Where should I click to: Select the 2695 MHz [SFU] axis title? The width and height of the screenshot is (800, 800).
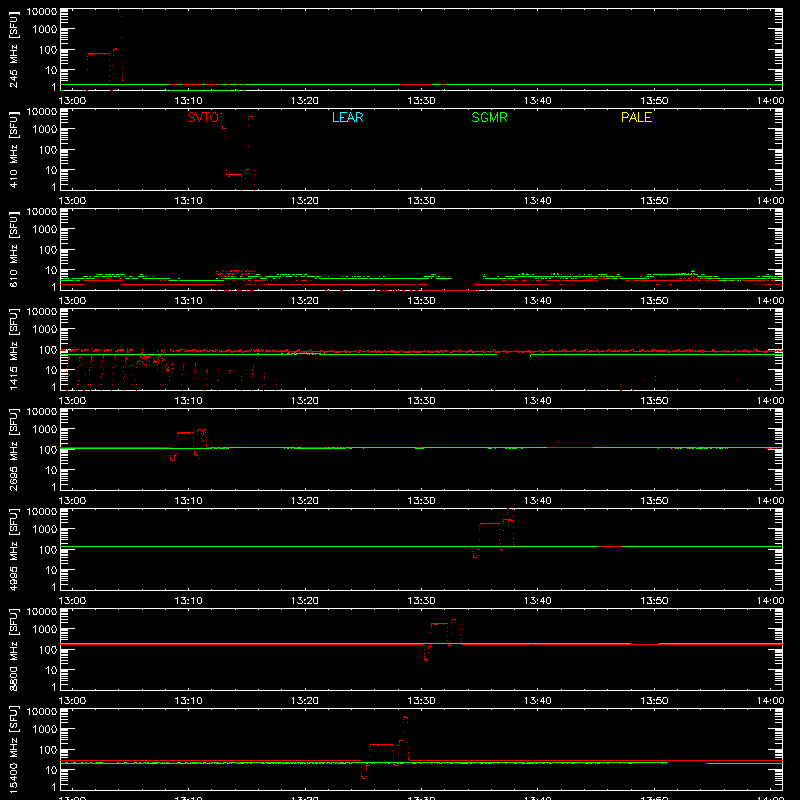tap(14, 449)
